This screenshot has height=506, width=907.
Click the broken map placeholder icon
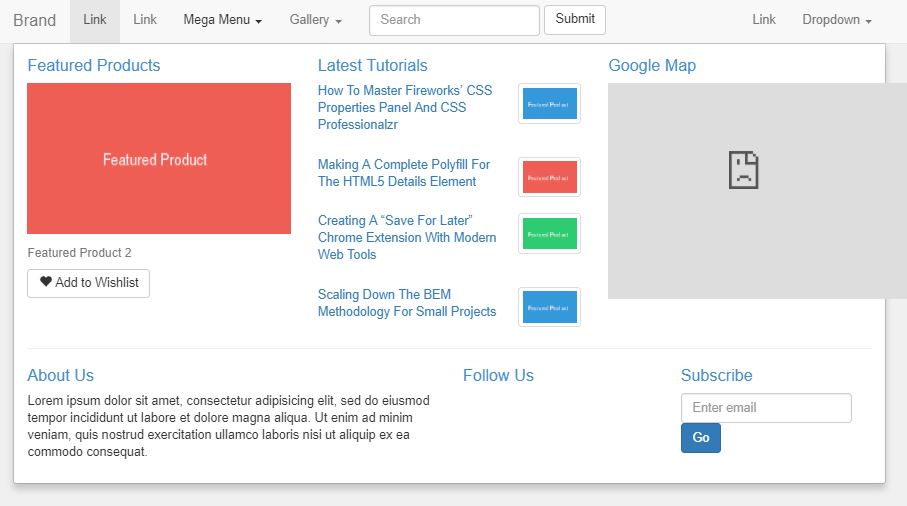[743, 171]
